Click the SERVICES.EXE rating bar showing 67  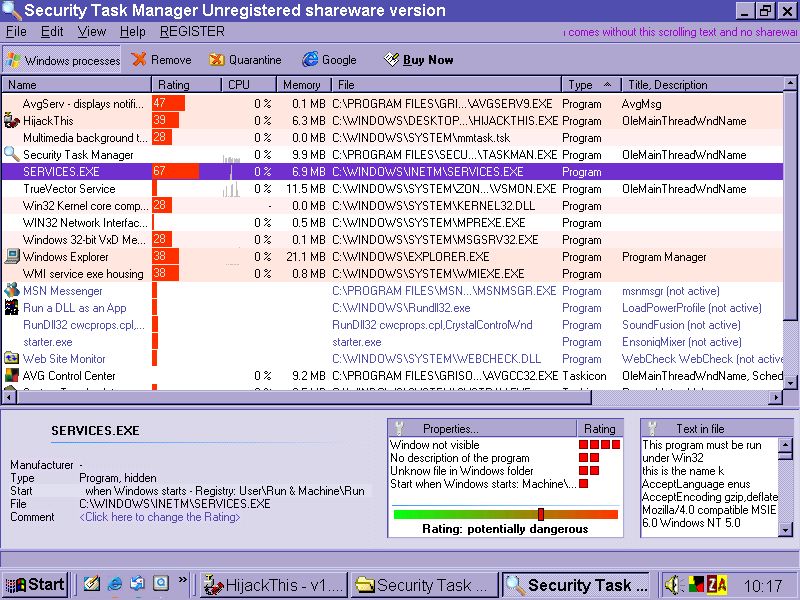176,171
